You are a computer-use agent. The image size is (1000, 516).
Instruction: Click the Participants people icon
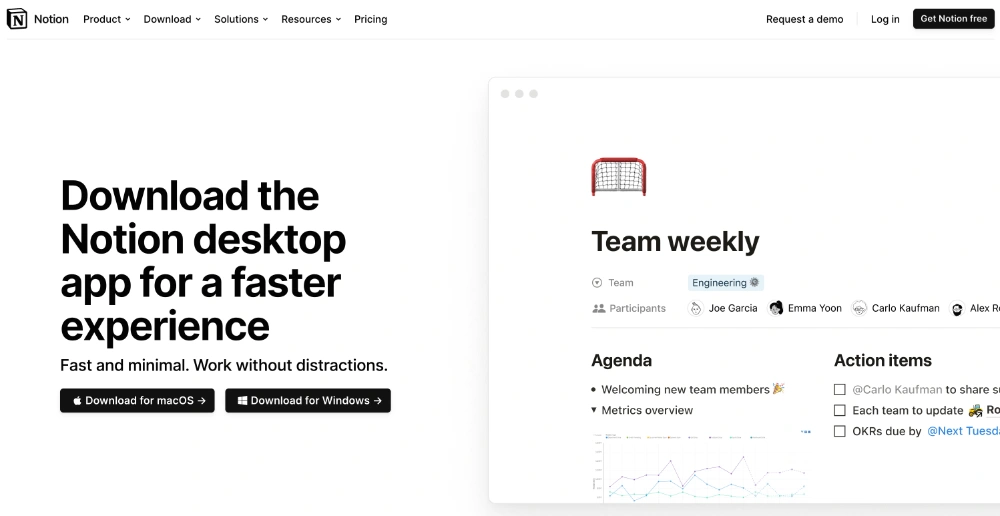point(598,308)
